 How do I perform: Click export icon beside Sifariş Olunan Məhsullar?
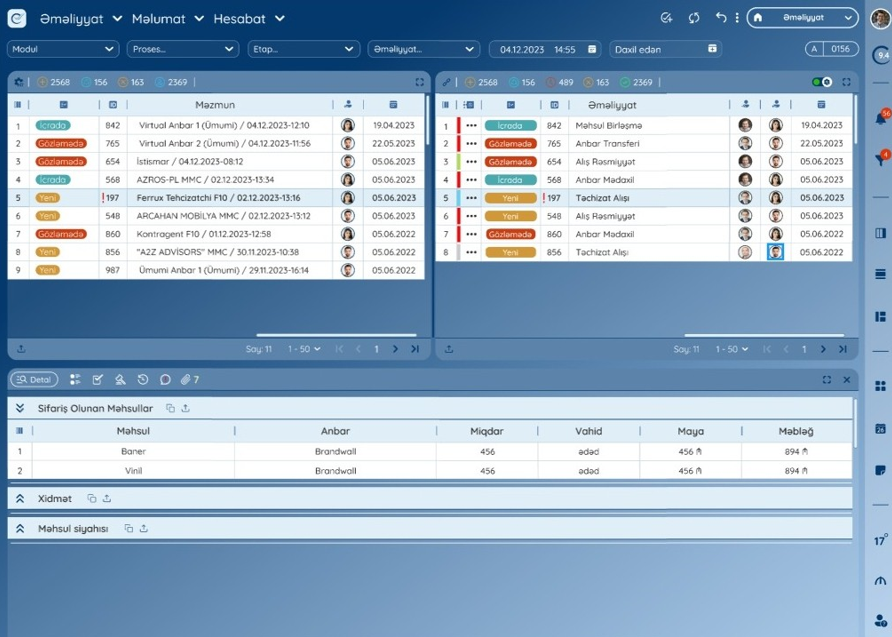(185, 408)
